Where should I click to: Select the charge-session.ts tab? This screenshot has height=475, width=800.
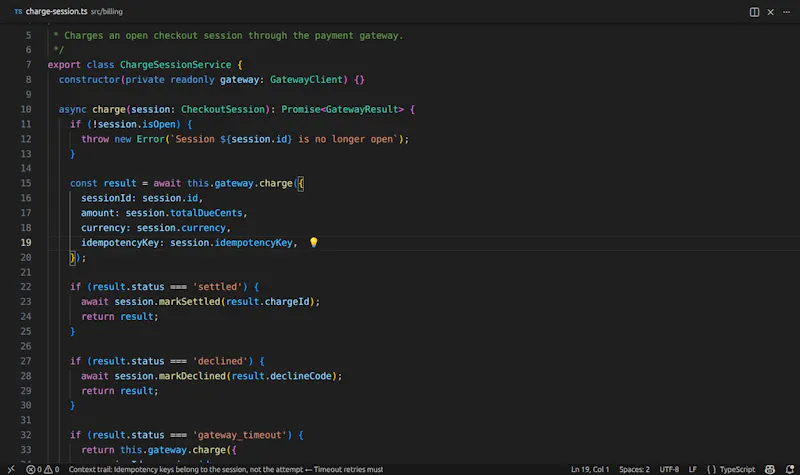[57, 11]
